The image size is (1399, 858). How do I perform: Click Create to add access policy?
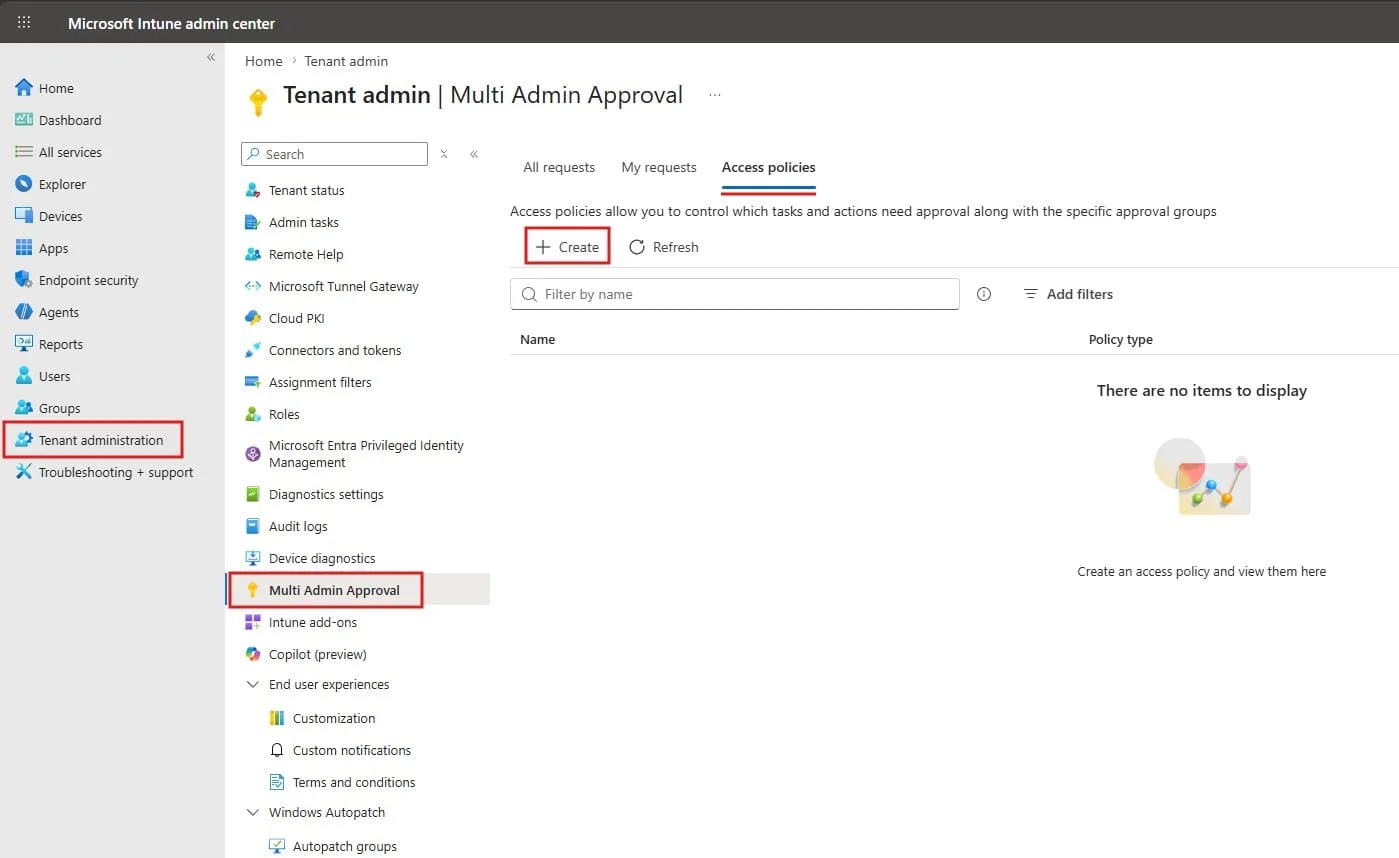[x=567, y=247]
